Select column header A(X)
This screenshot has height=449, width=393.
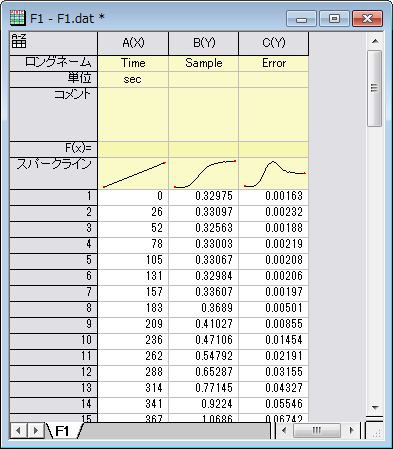click(x=133, y=43)
